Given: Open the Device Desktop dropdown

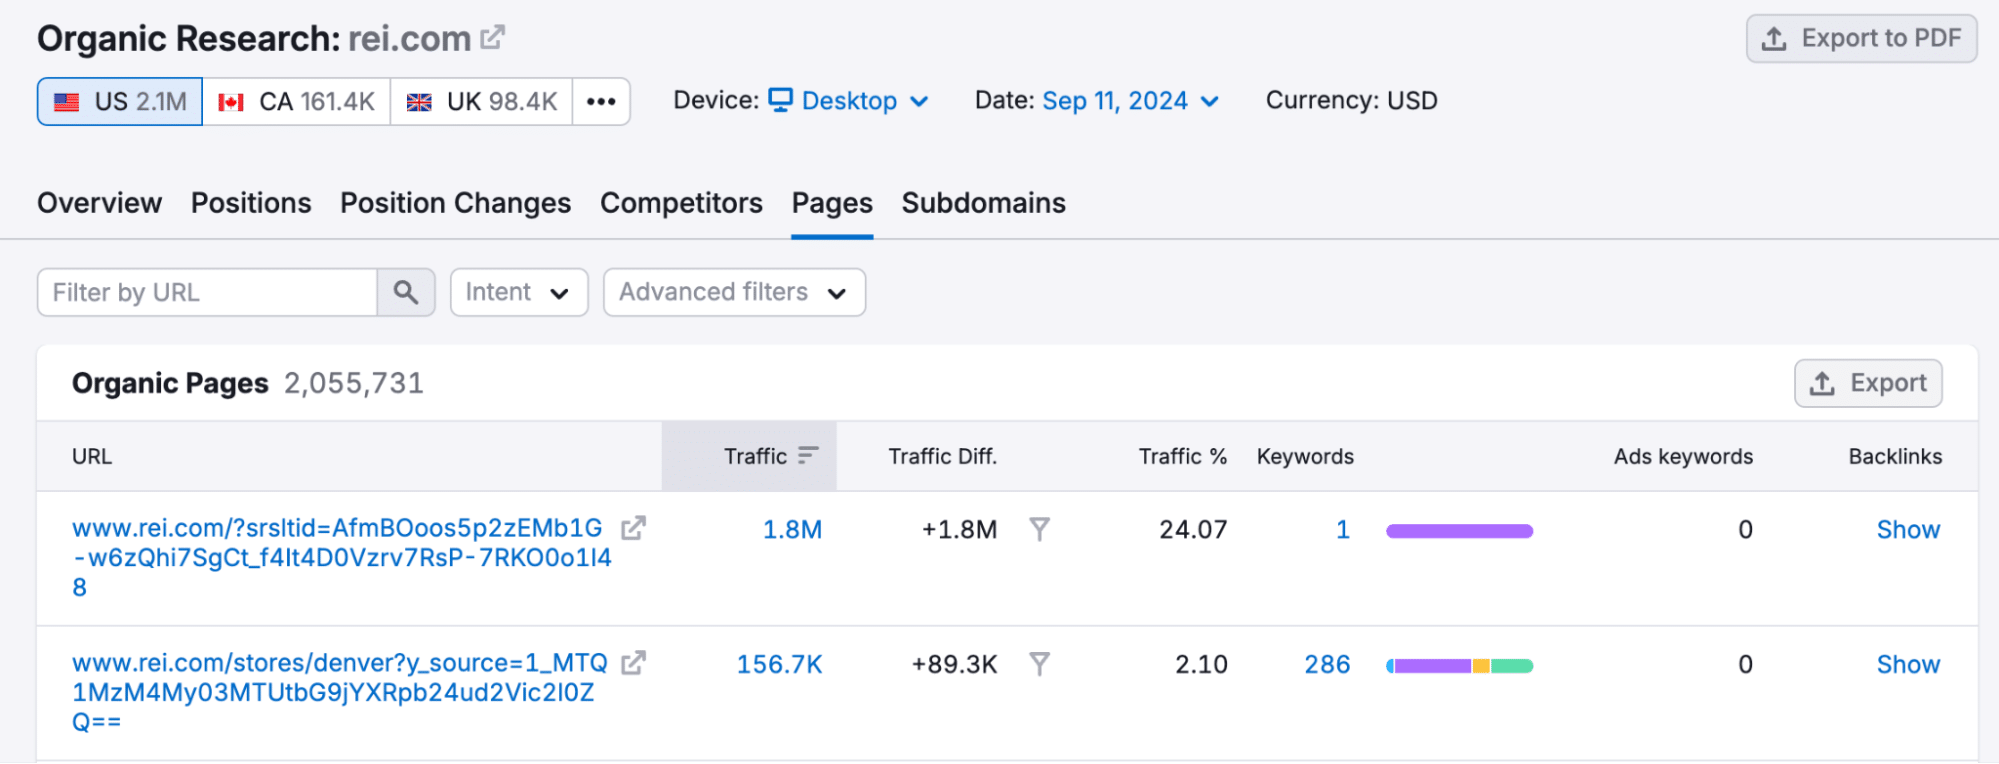Looking at the screenshot, I should click(x=849, y=101).
